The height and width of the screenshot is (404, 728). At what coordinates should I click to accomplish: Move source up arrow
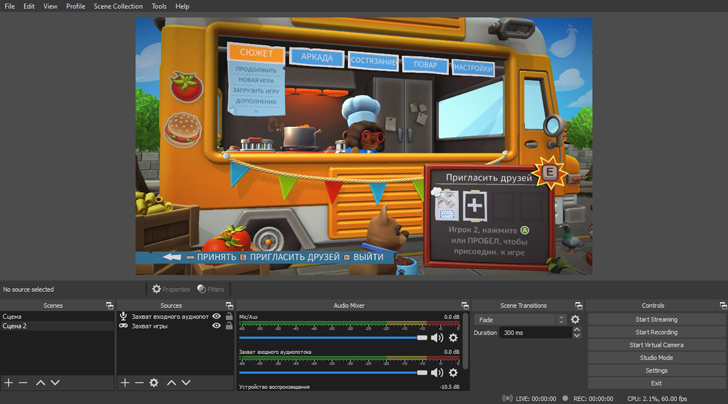[x=171, y=383]
